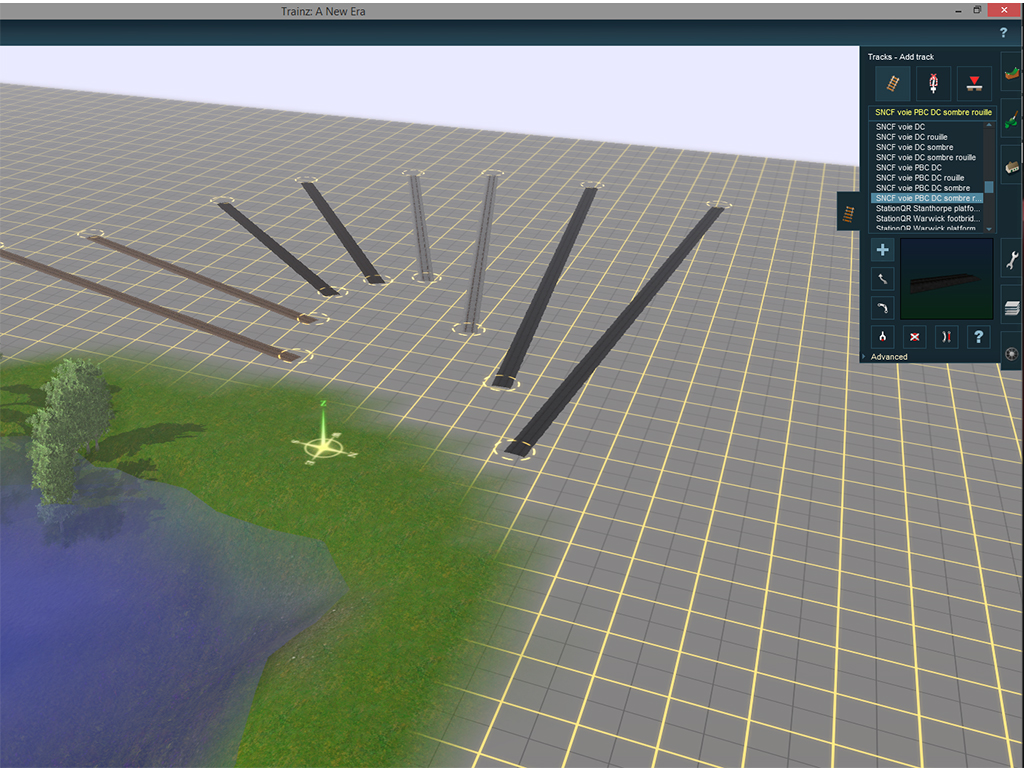
Task: Switch to Trackmark mode with red triangle
Action: (x=974, y=84)
